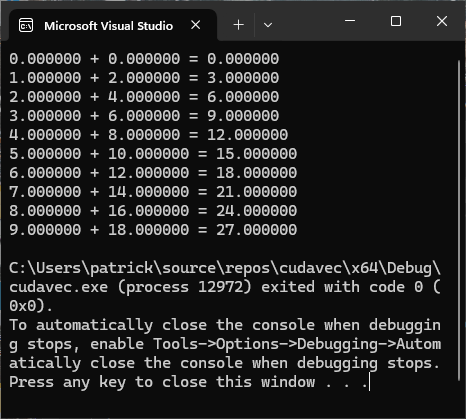
Task: Click the text cursor after the final dot
Action: 369,382
